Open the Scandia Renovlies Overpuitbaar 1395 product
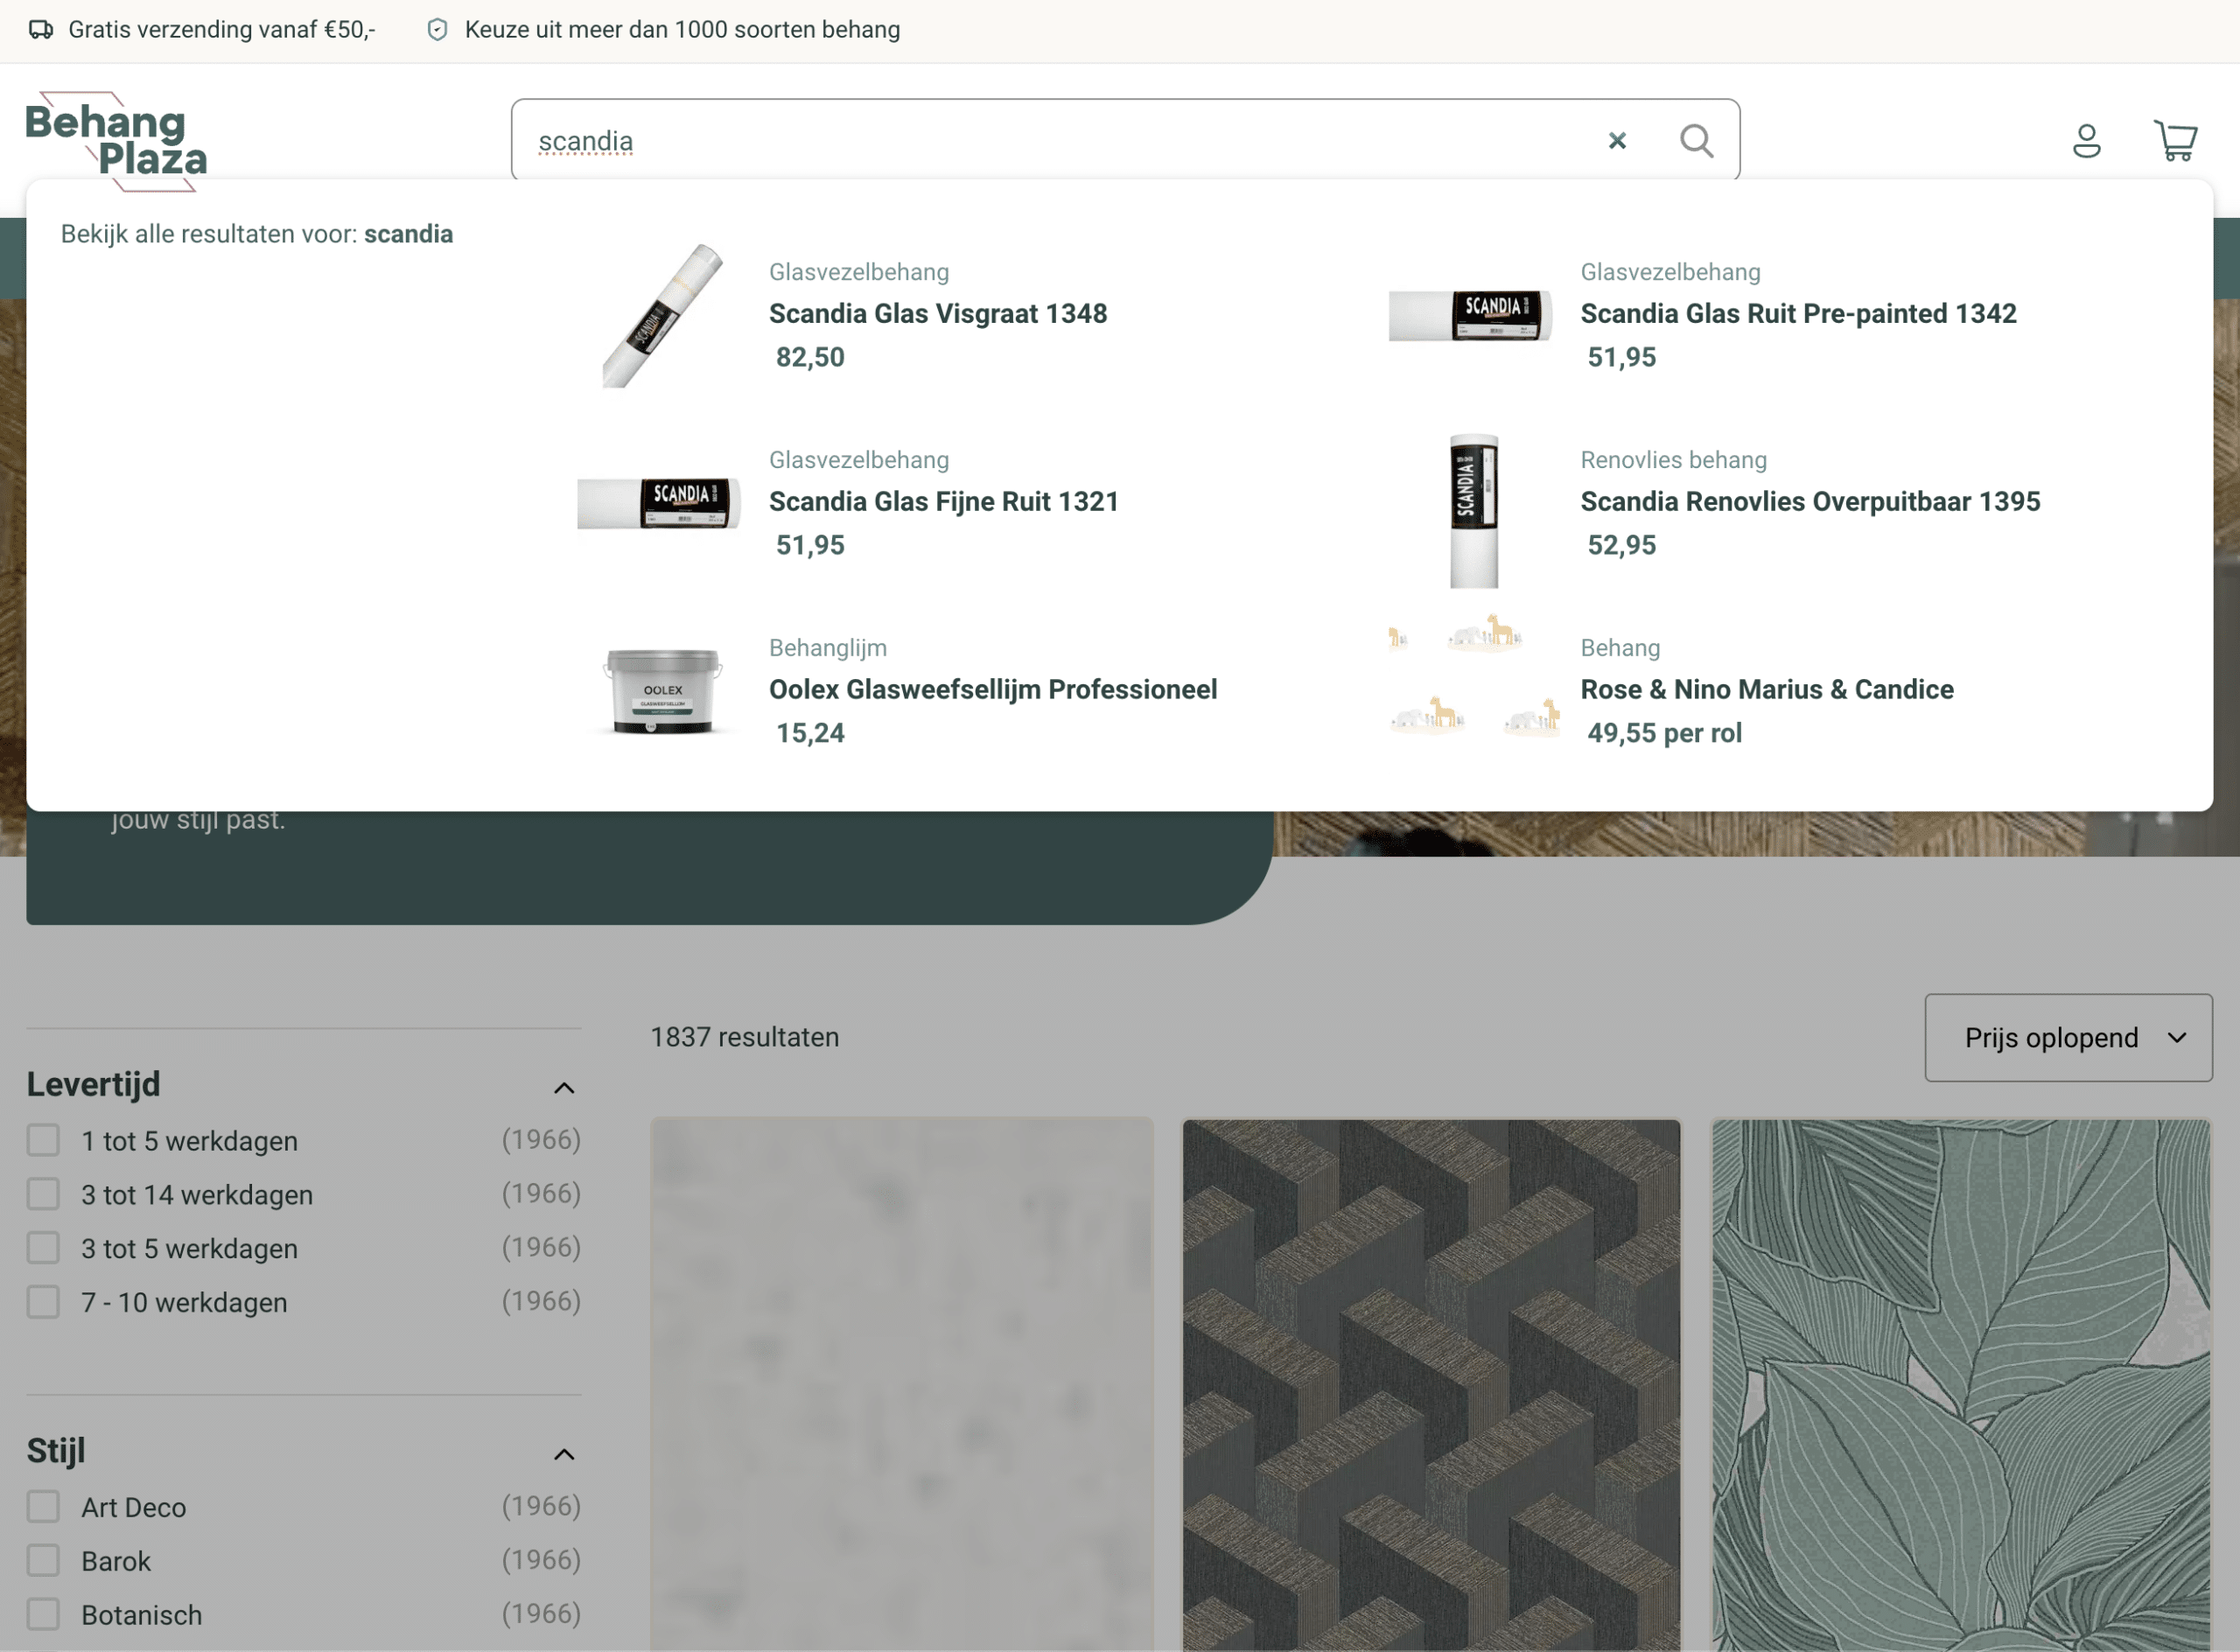This screenshot has width=2240, height=1652. pyautogui.click(x=1810, y=501)
